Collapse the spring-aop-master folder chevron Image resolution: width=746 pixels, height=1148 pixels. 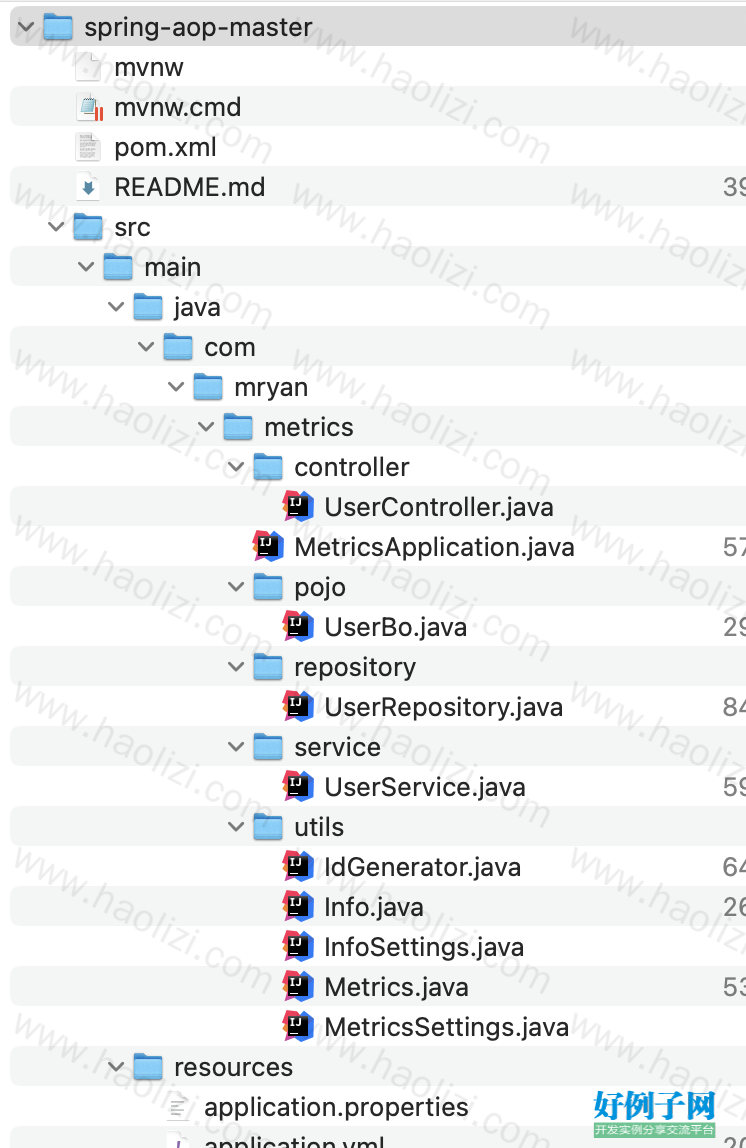click(x=26, y=27)
